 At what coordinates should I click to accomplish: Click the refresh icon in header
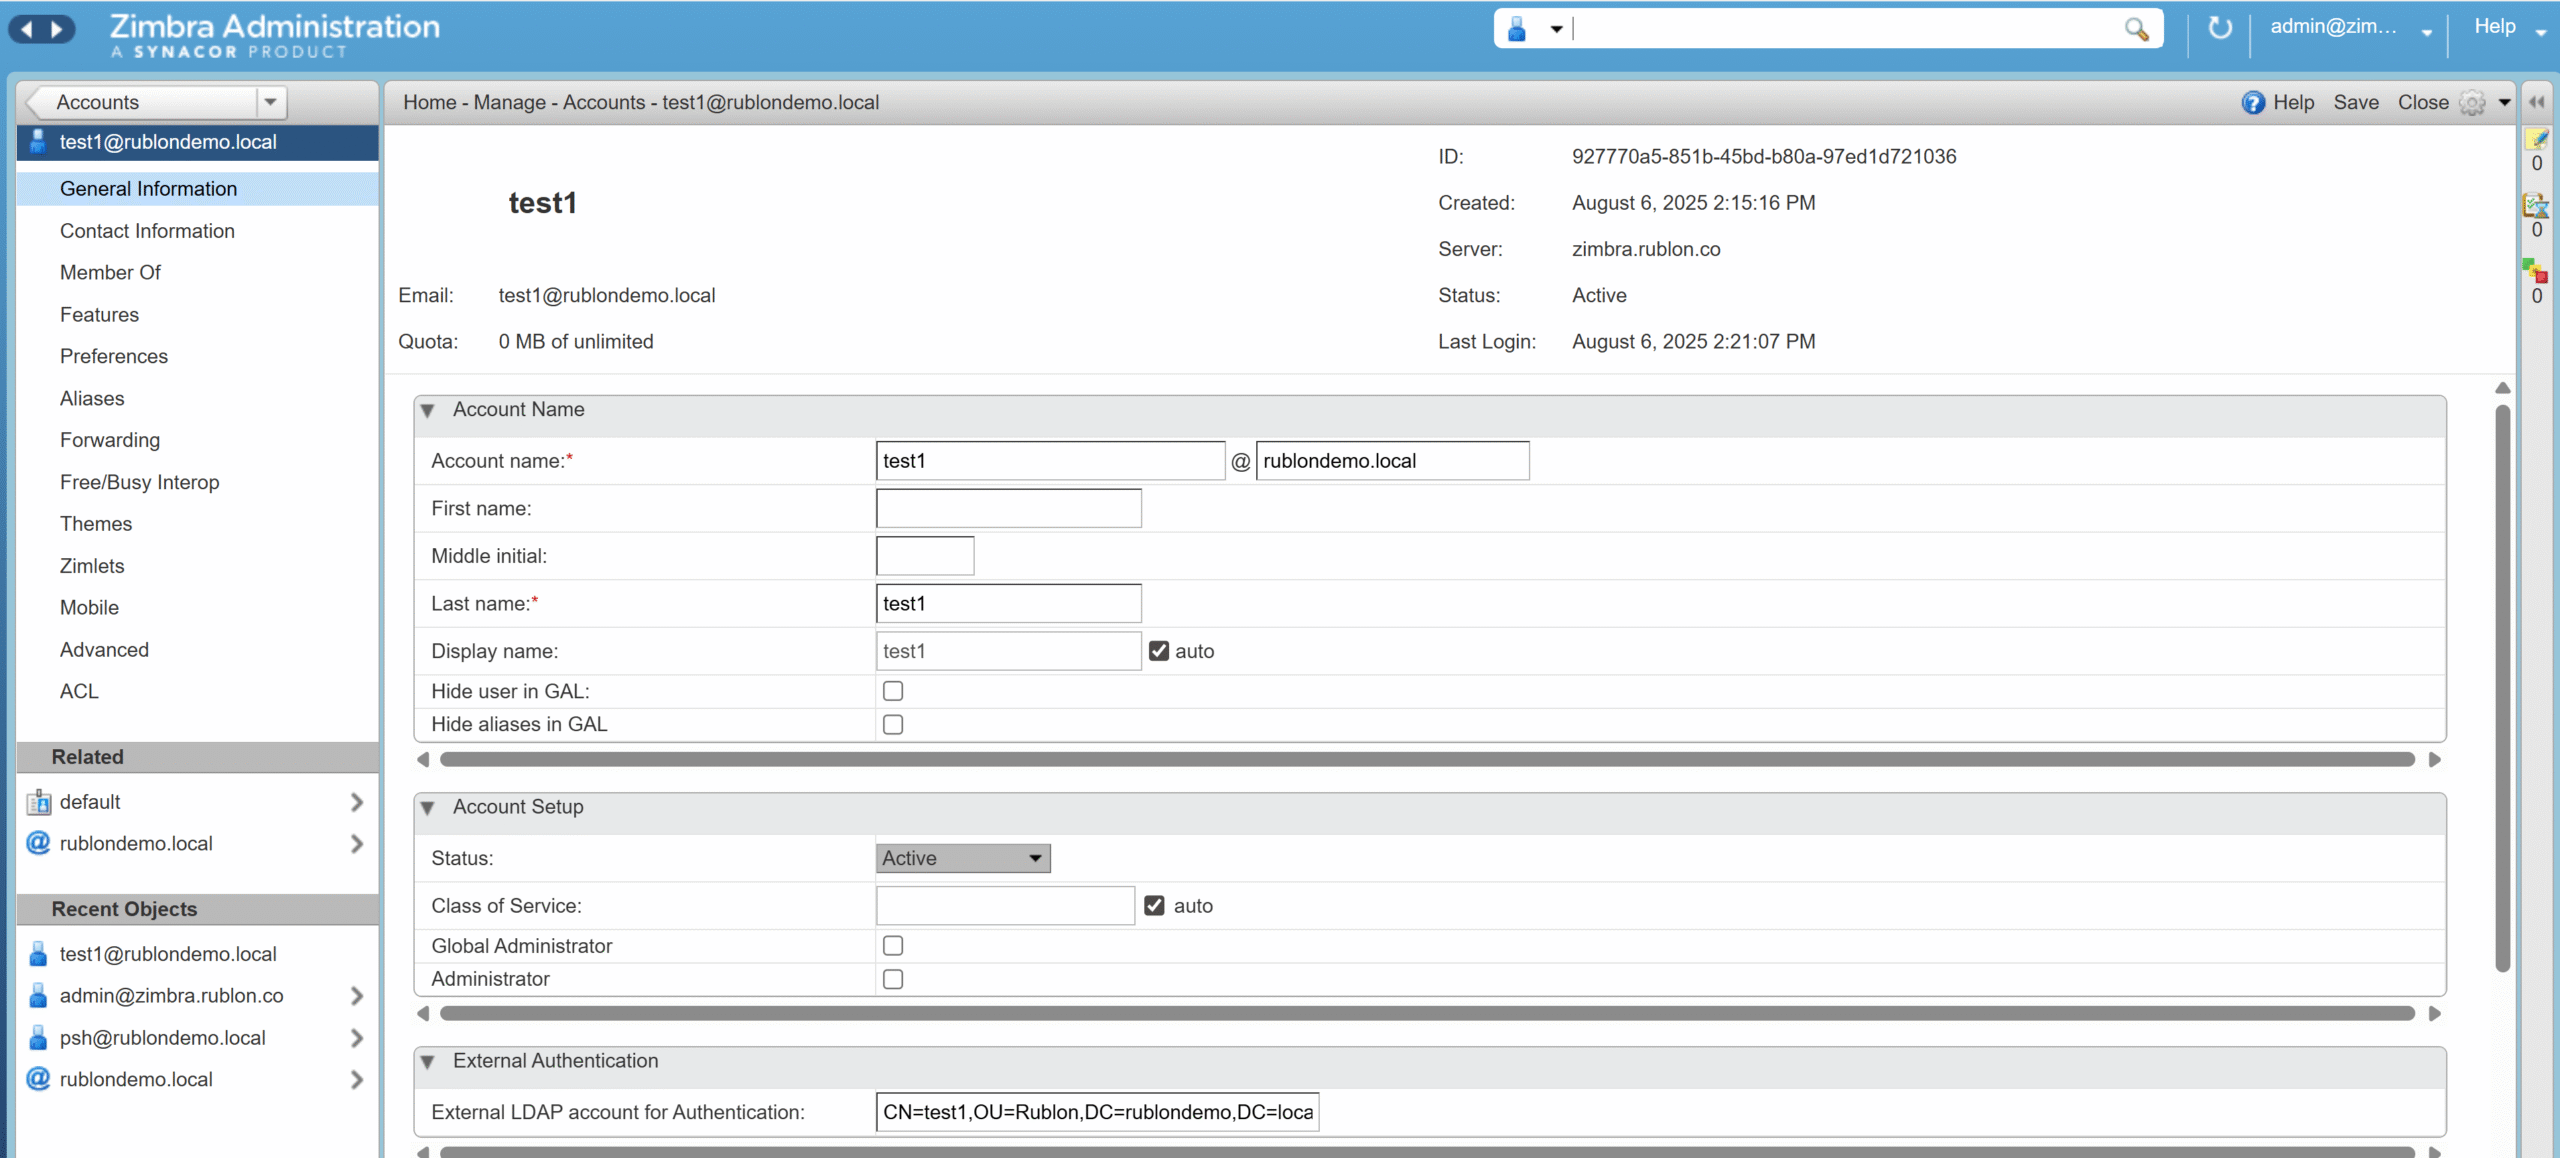[2219, 28]
